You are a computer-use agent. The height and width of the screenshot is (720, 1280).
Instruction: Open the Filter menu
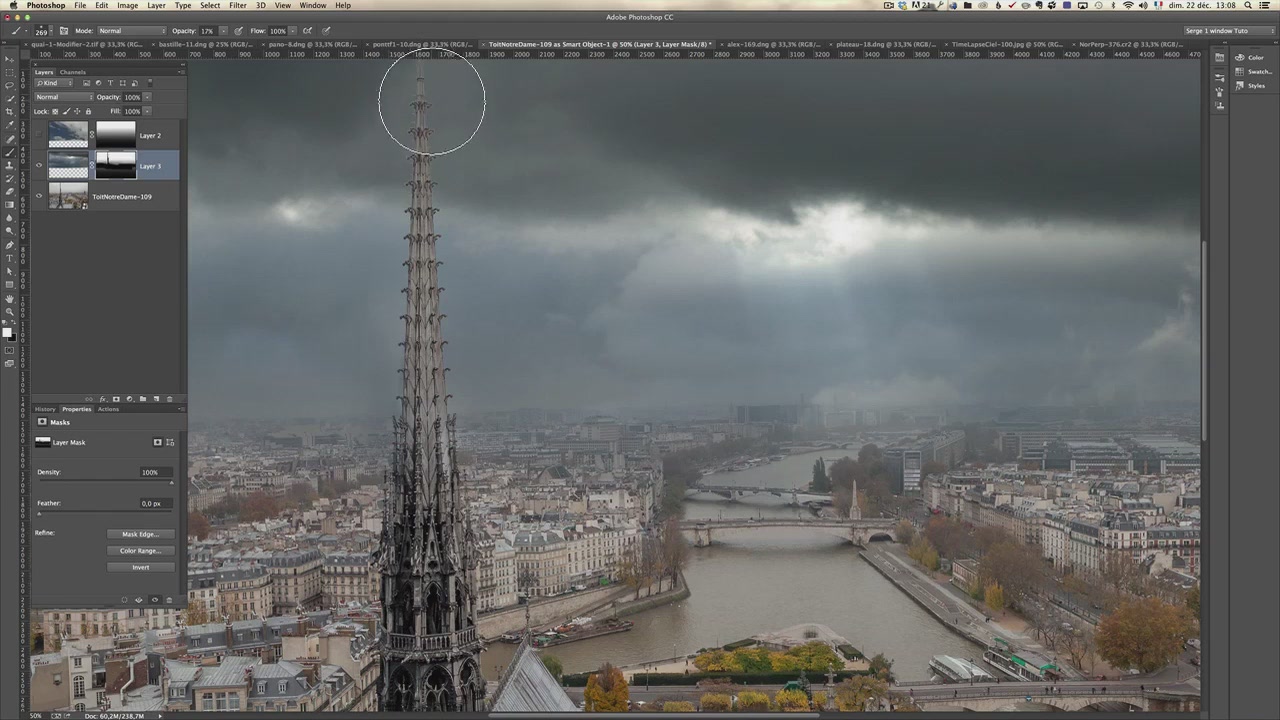[238, 5]
